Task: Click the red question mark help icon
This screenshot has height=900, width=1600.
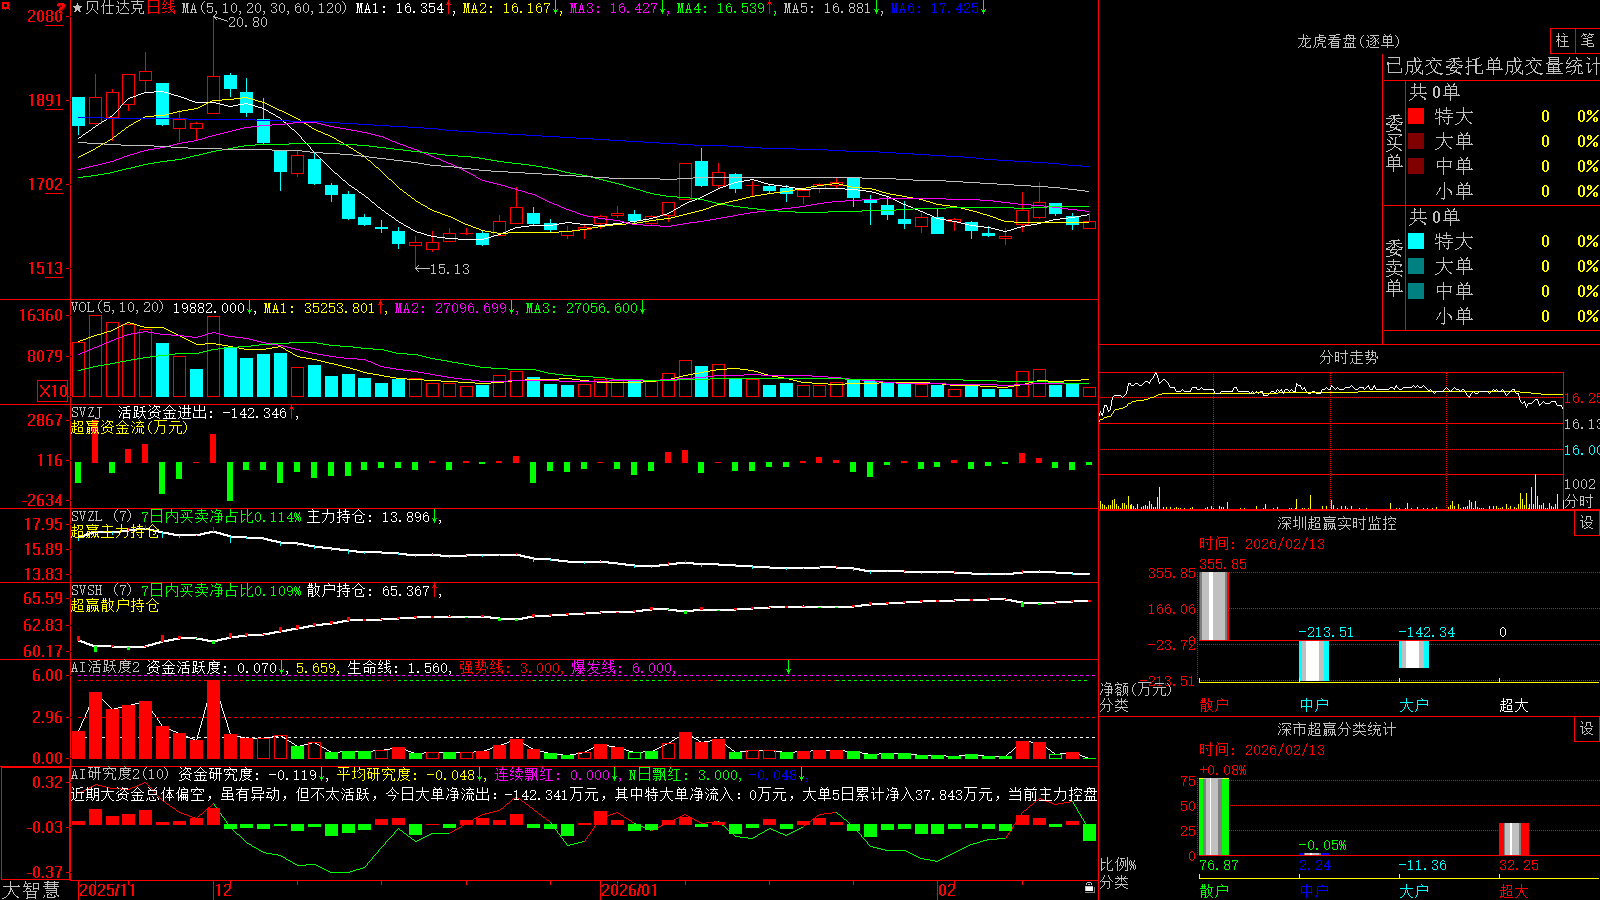Action: coord(61,7)
